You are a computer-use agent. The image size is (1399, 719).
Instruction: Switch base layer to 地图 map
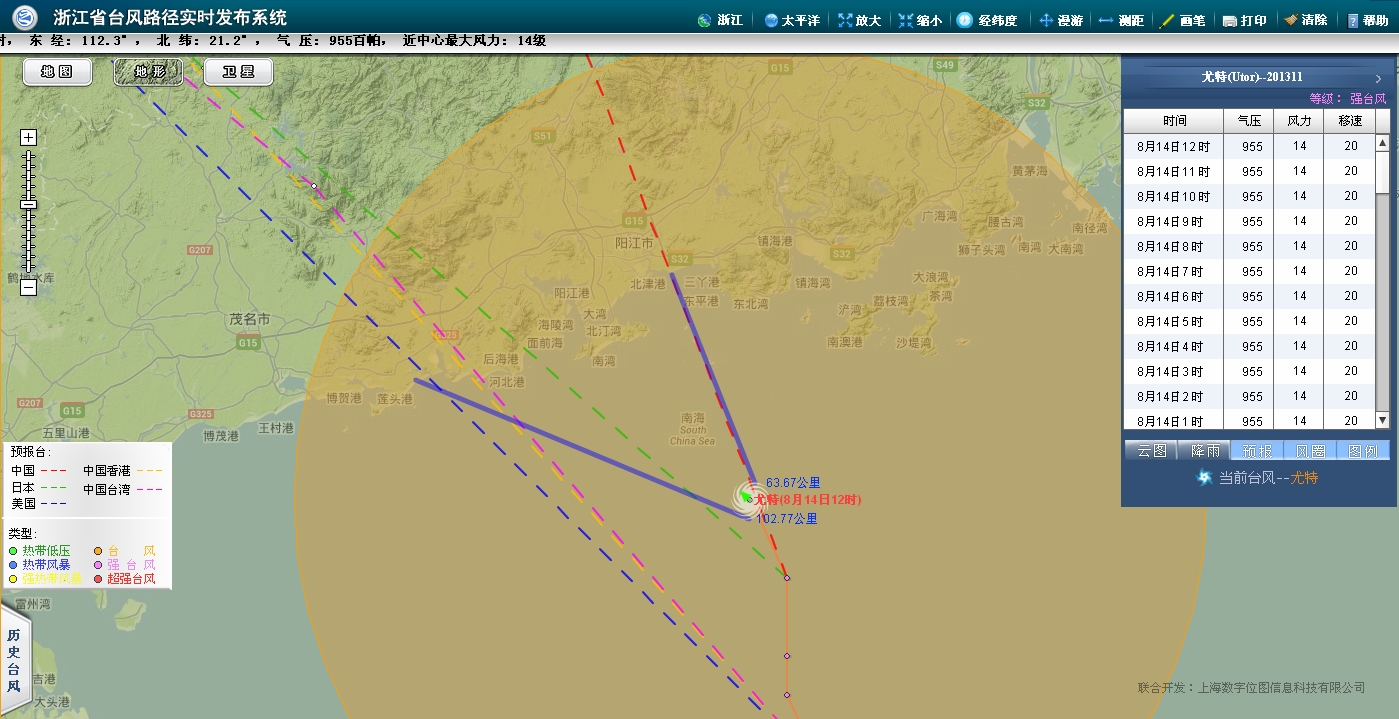(x=57, y=72)
